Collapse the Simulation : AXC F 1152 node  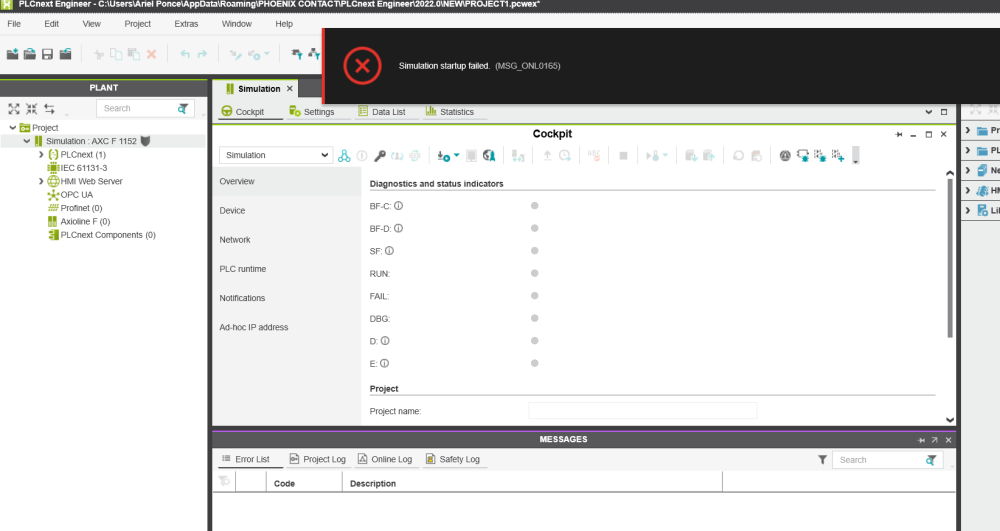tap(27, 141)
